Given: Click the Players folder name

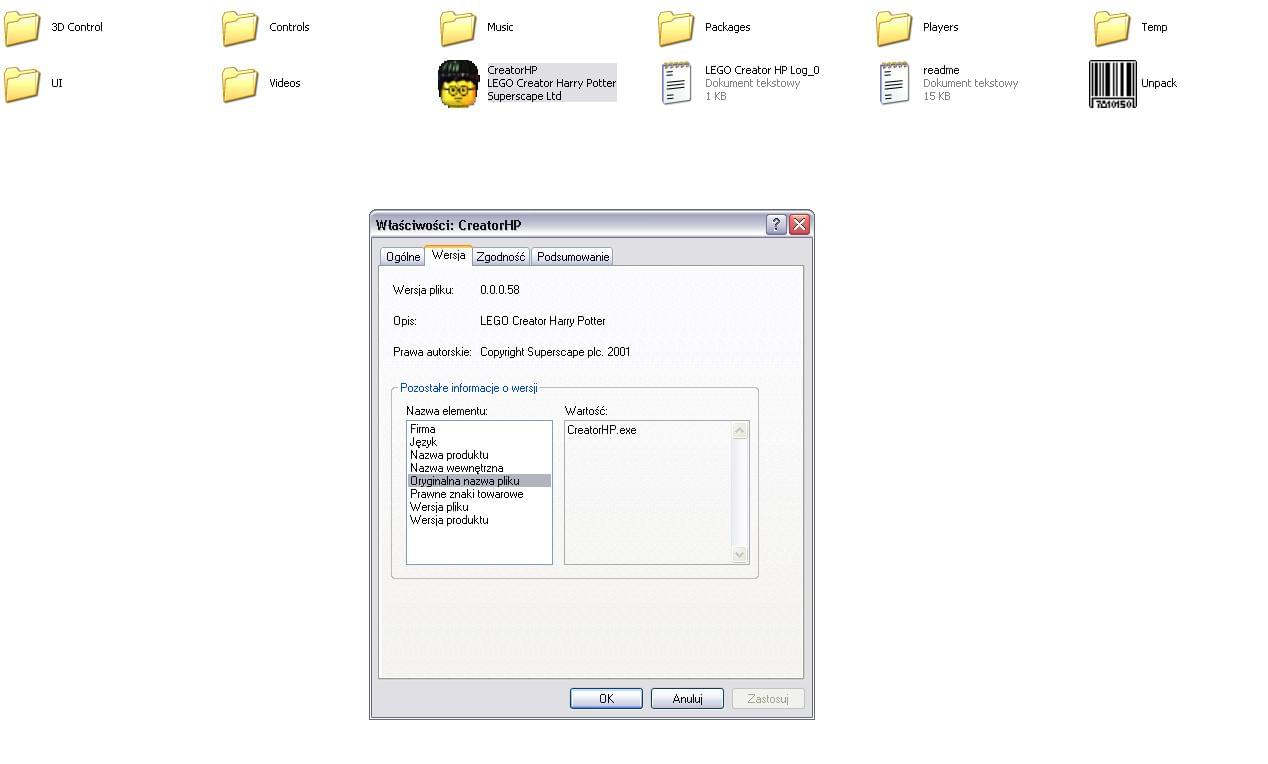Looking at the screenshot, I should [940, 27].
